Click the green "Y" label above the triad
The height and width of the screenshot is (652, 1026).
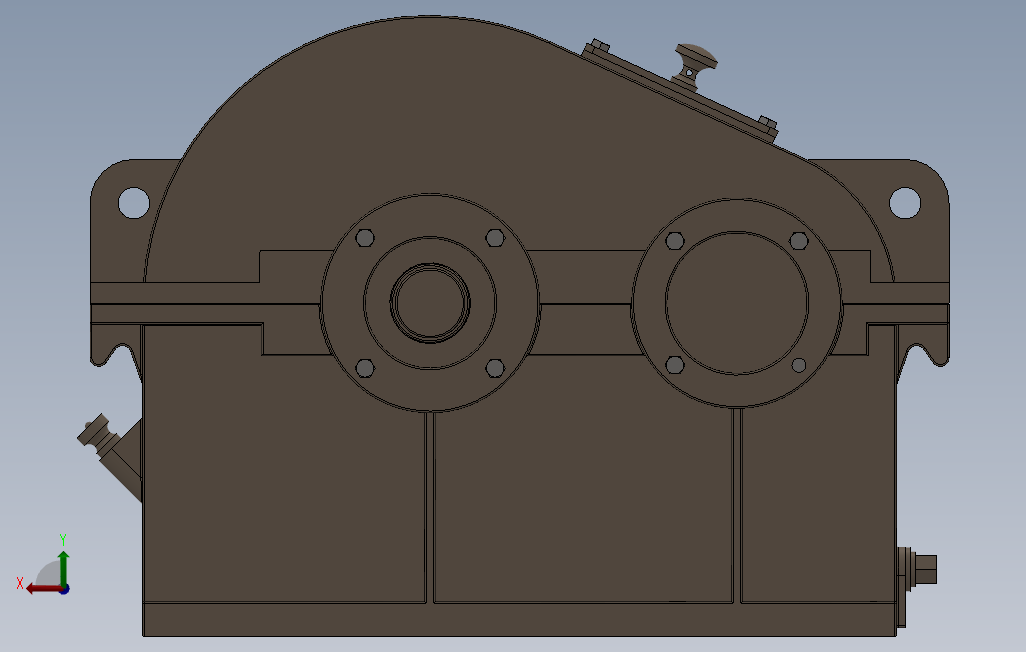pos(63,540)
